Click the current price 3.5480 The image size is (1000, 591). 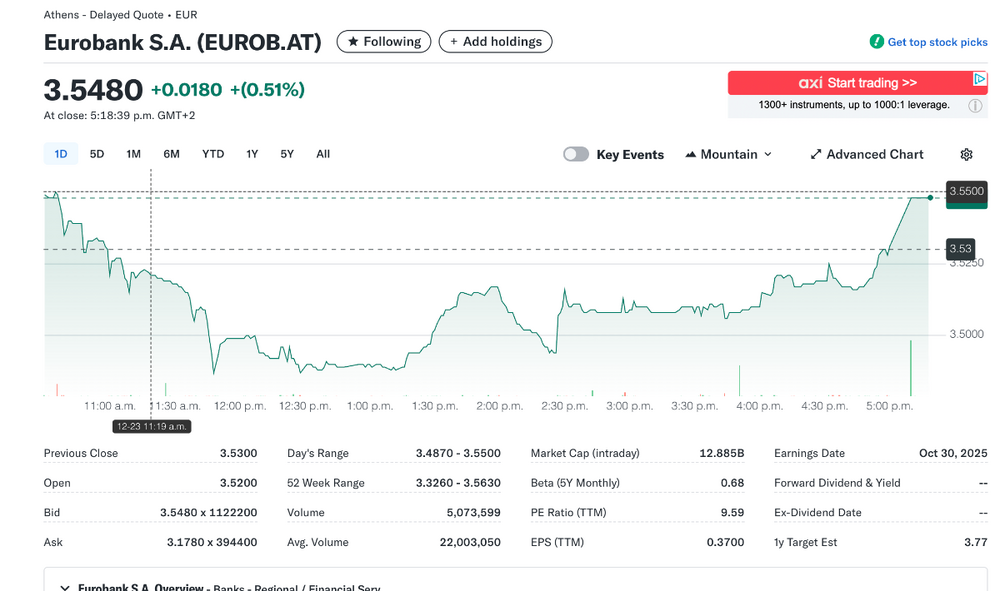point(93,90)
